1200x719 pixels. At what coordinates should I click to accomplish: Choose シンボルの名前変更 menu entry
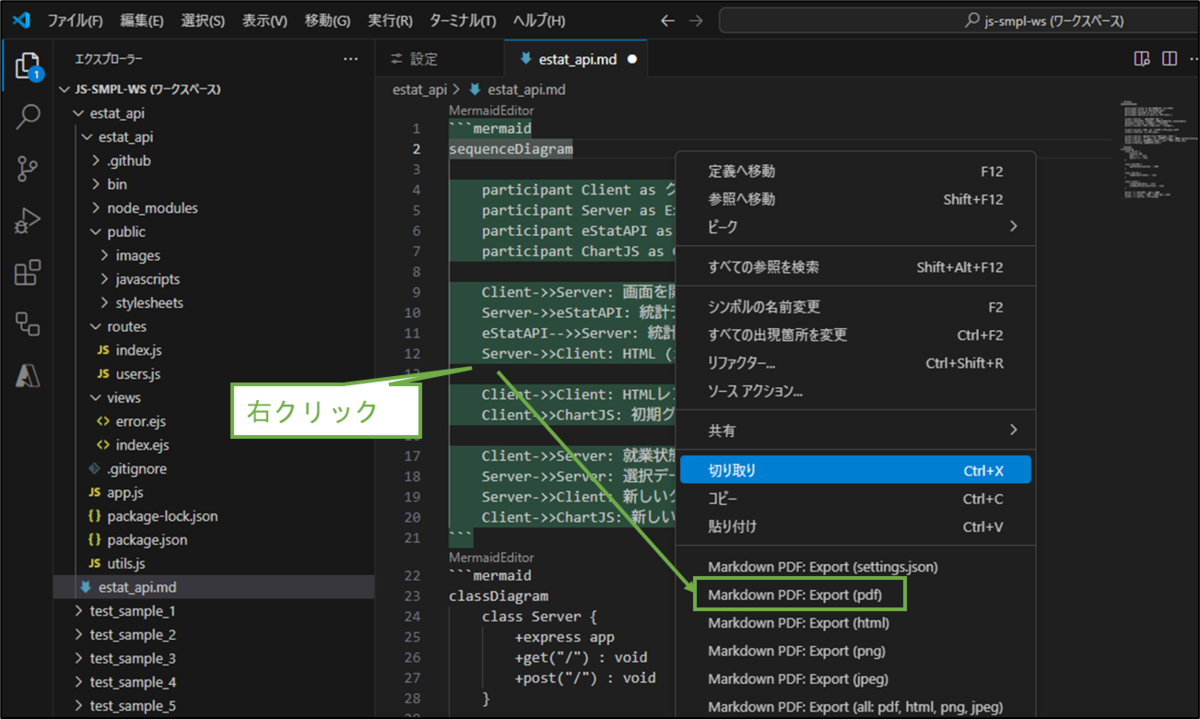click(x=855, y=307)
